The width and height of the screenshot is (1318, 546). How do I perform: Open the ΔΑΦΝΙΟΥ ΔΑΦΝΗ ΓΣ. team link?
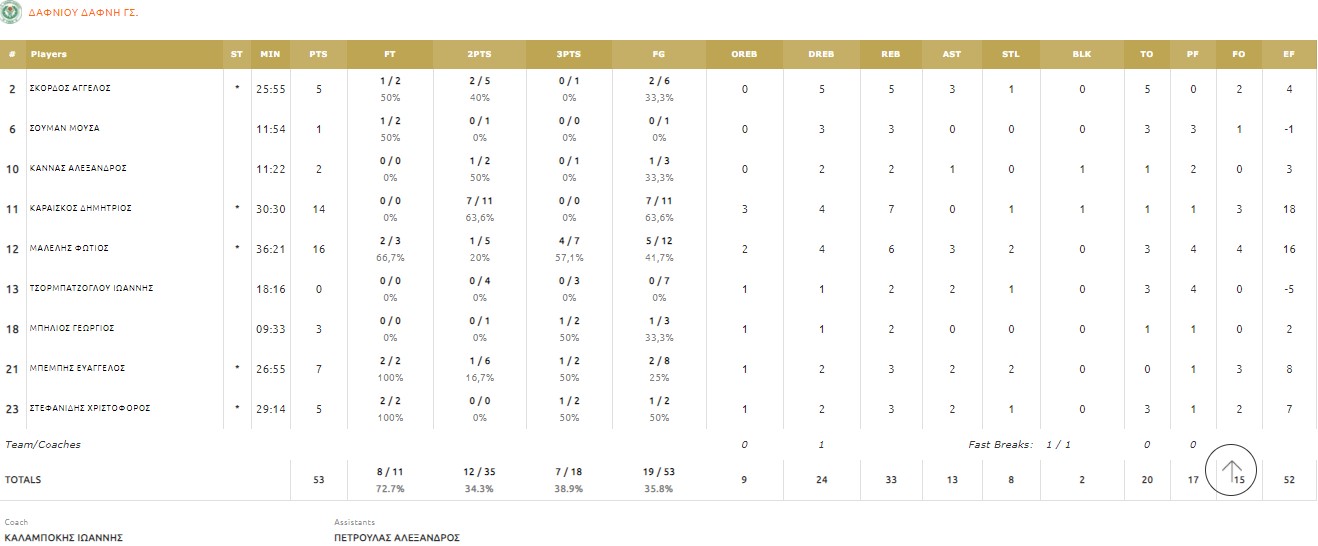click(83, 14)
